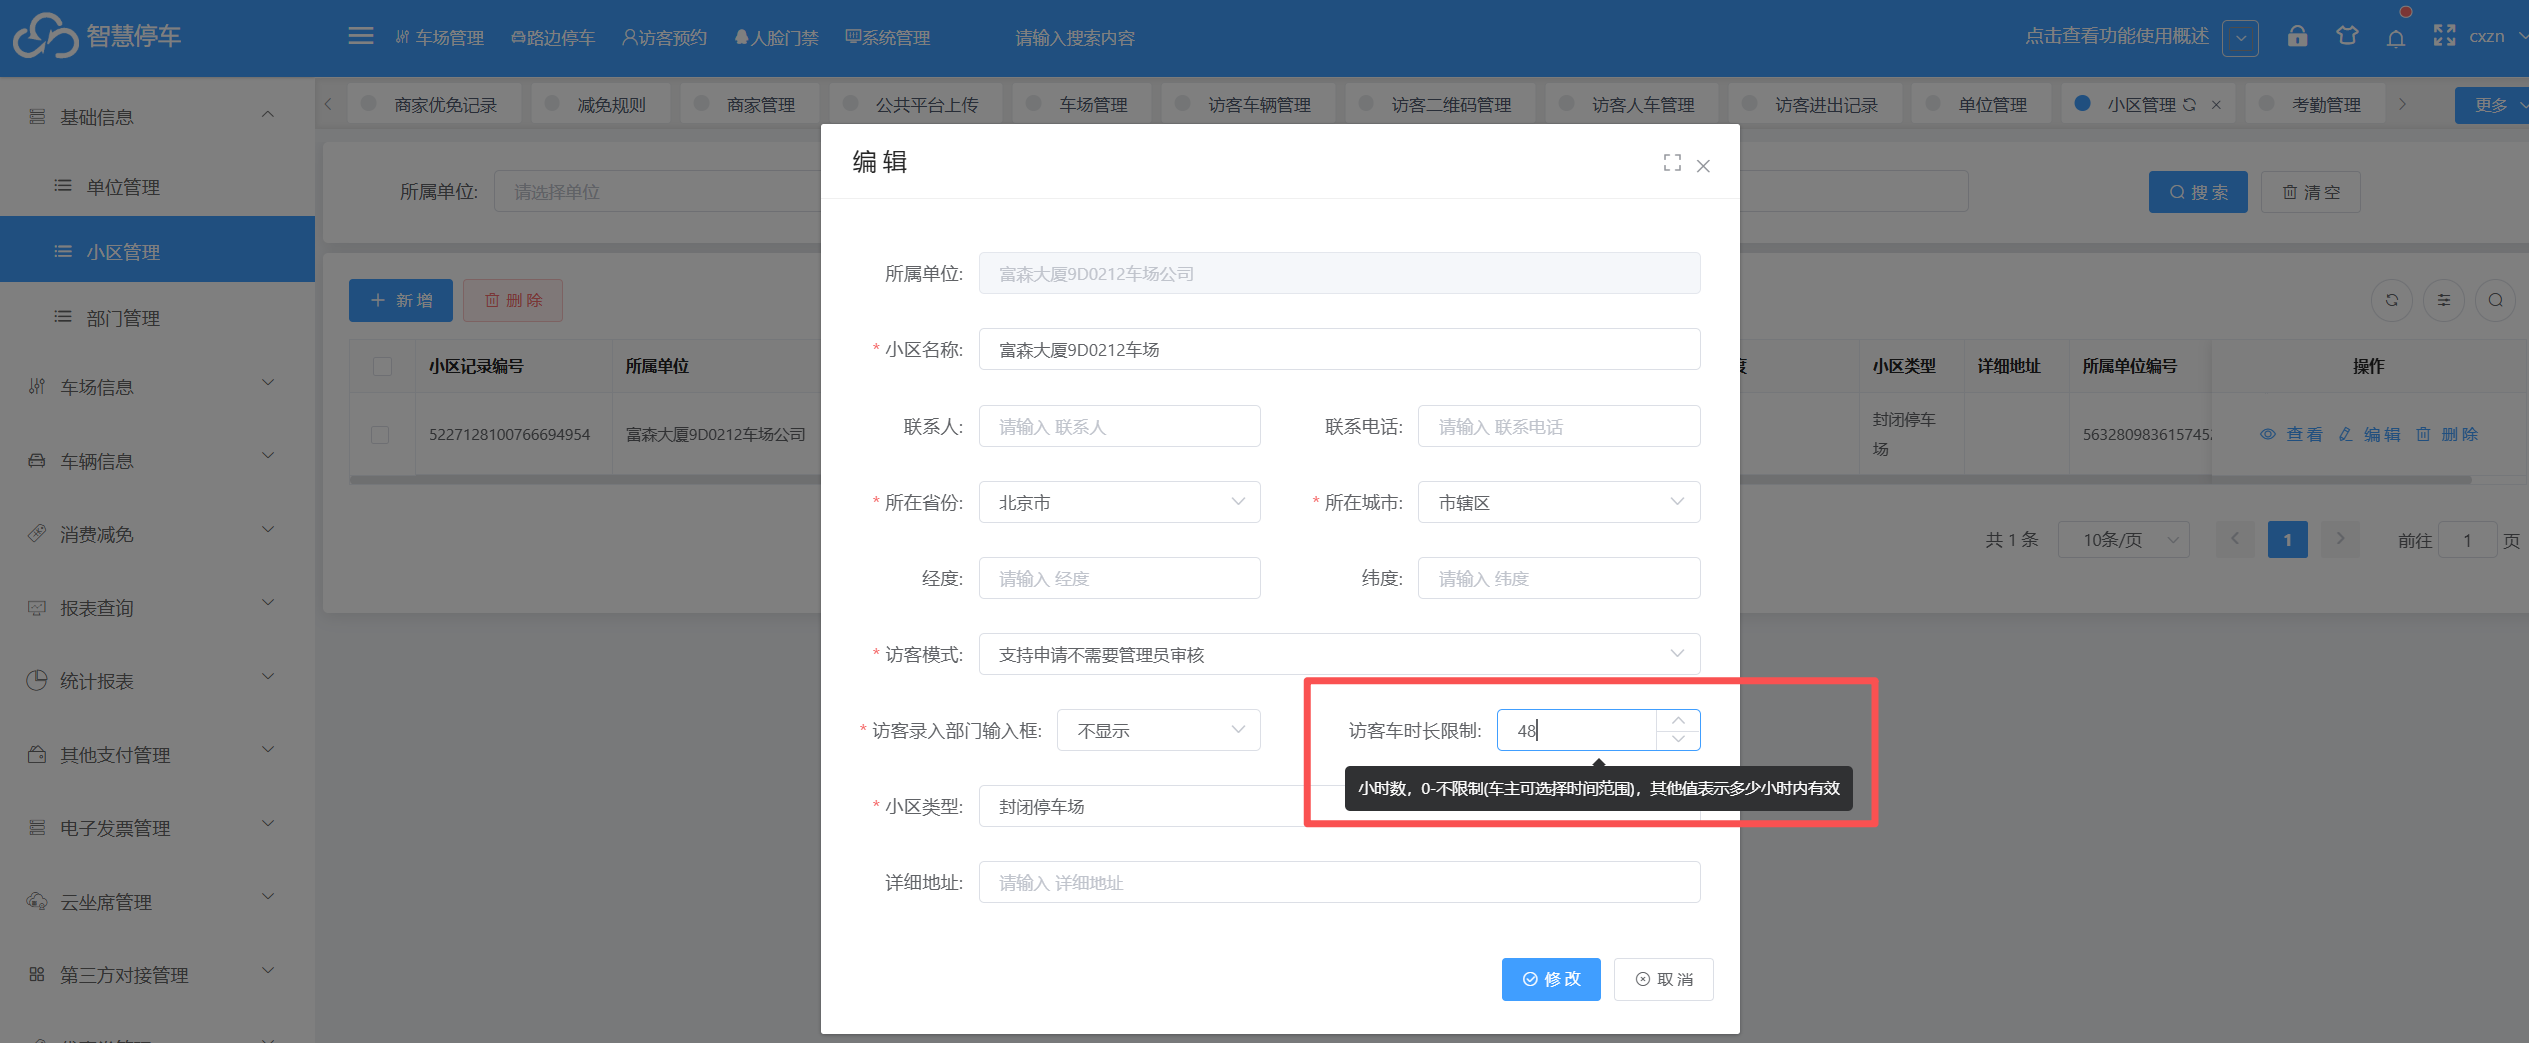Viewport: 2529px width, 1043px height.
Task: Click the 新增 button
Action: 401,300
